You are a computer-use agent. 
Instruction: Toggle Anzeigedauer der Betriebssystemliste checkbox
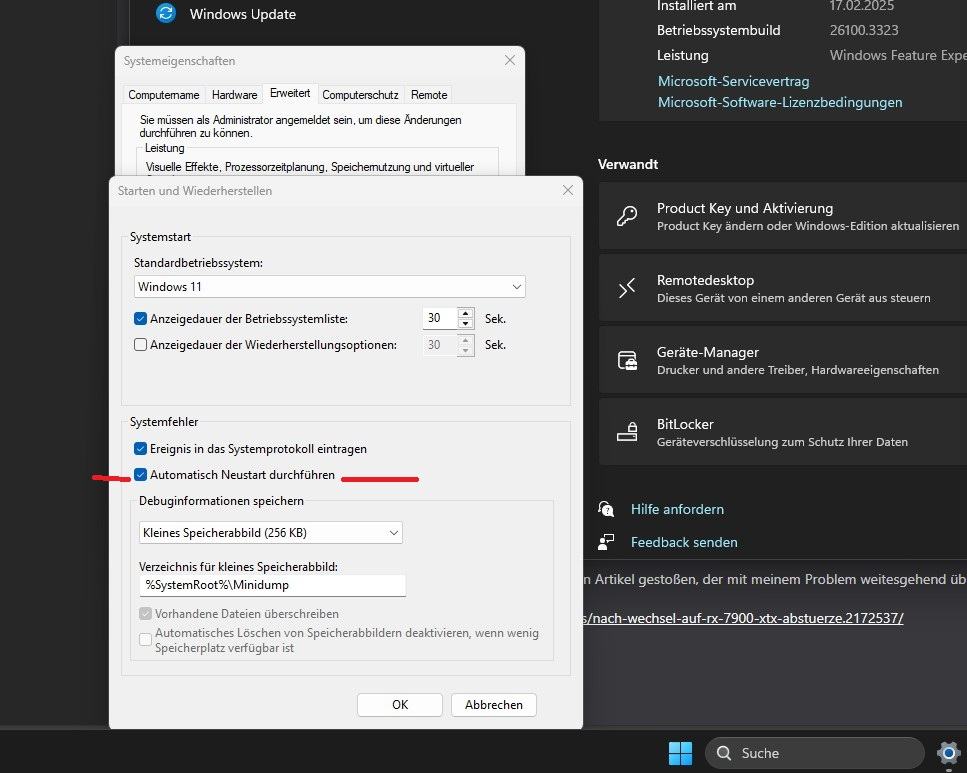[140, 318]
